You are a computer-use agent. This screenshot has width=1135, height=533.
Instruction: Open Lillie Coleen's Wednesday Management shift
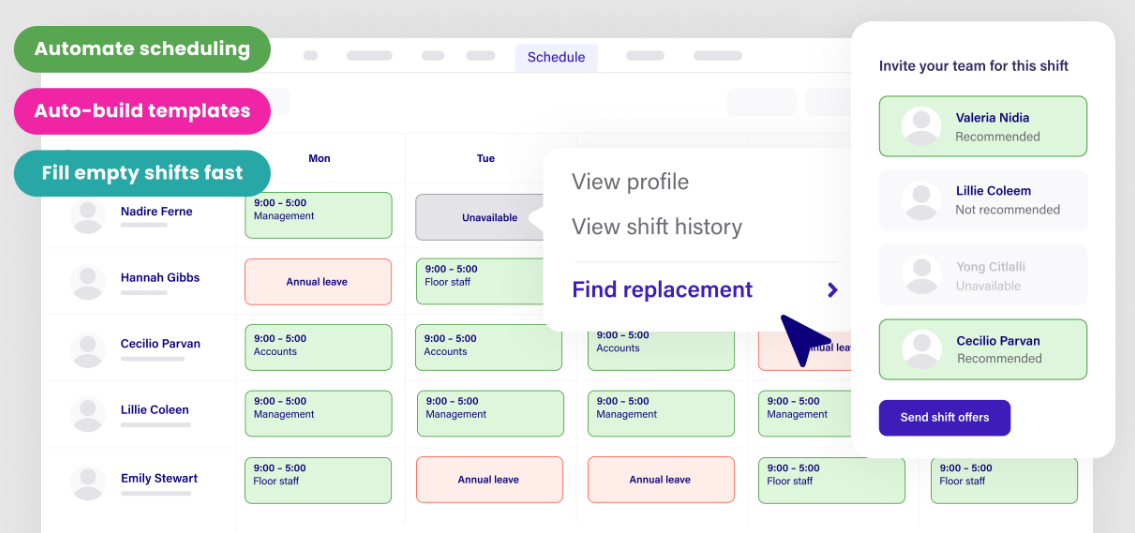click(662, 414)
